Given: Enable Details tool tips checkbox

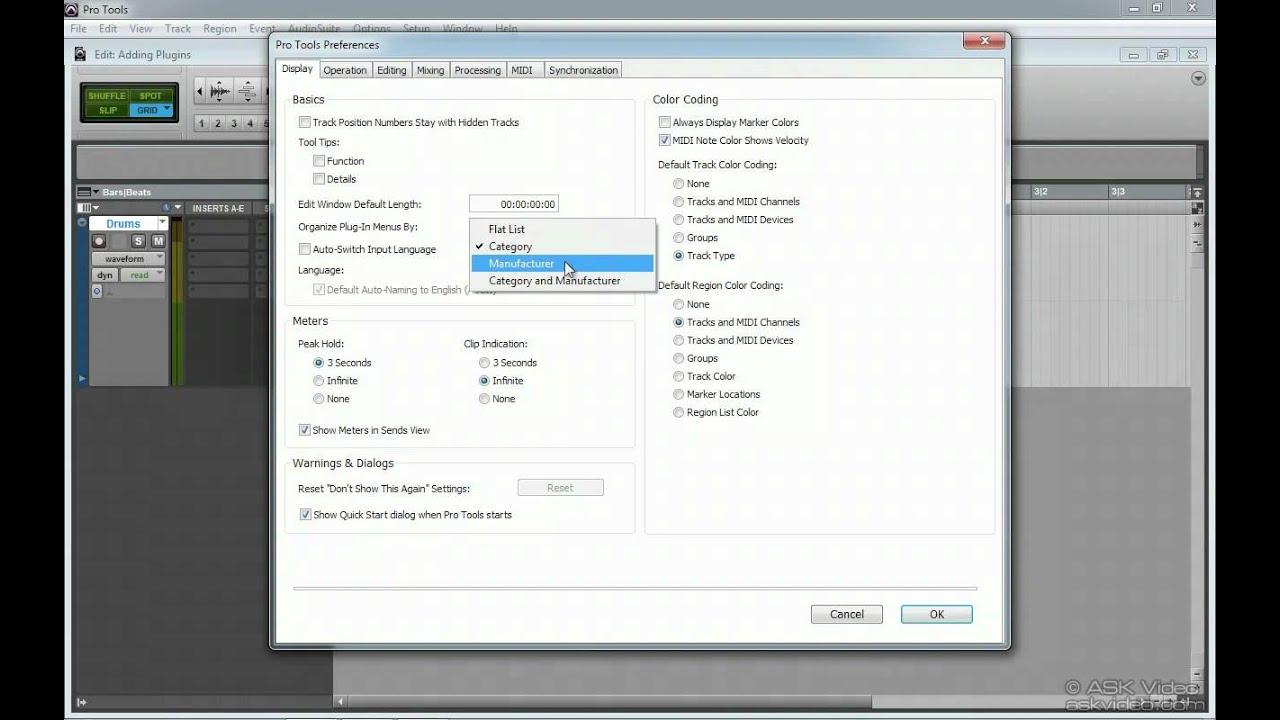Looking at the screenshot, I should click(x=319, y=179).
